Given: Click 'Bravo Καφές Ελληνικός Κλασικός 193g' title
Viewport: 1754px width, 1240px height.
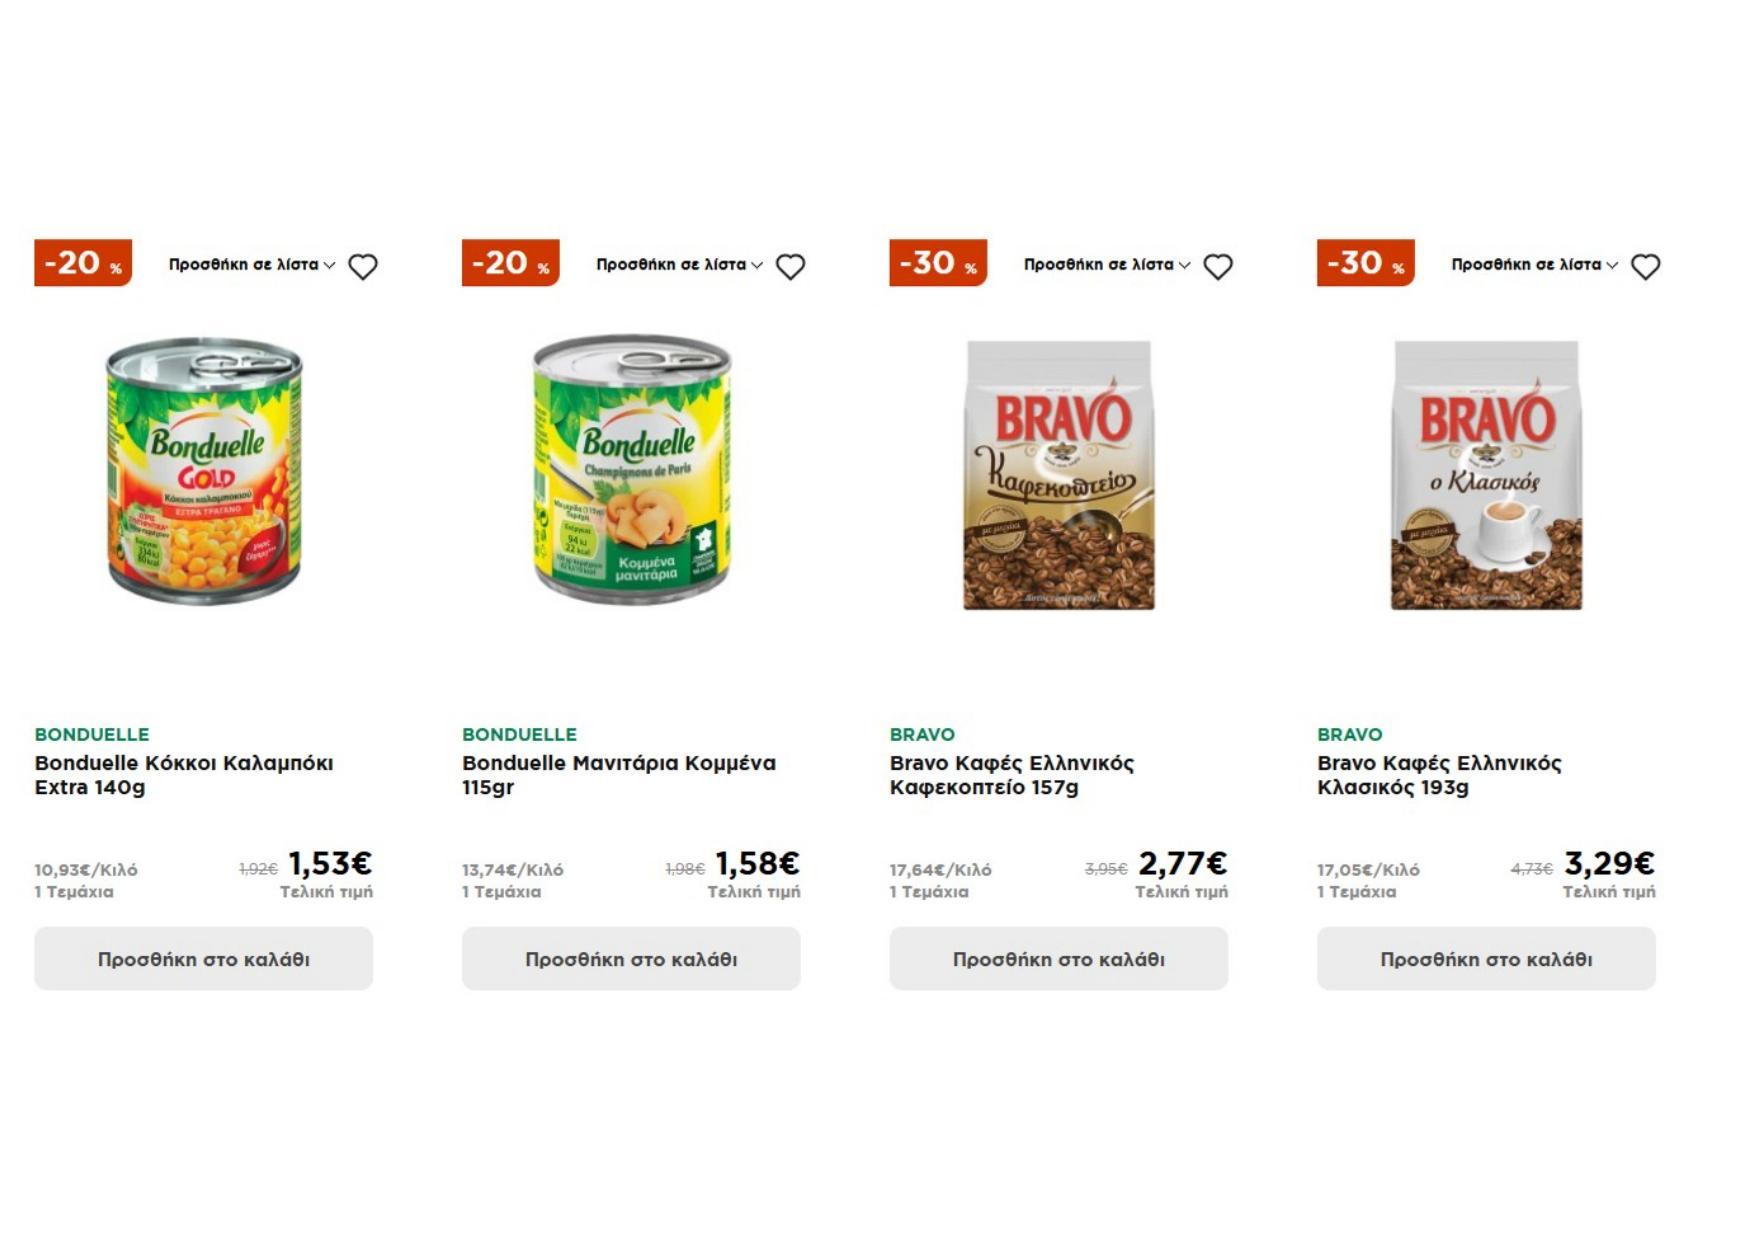Looking at the screenshot, I should click(x=1438, y=775).
